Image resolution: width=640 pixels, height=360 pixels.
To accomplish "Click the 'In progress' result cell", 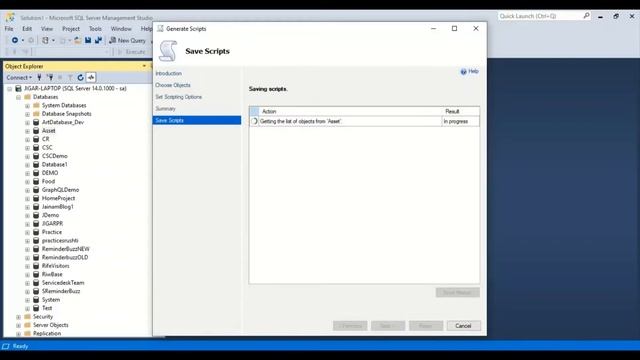I will coord(460,121).
